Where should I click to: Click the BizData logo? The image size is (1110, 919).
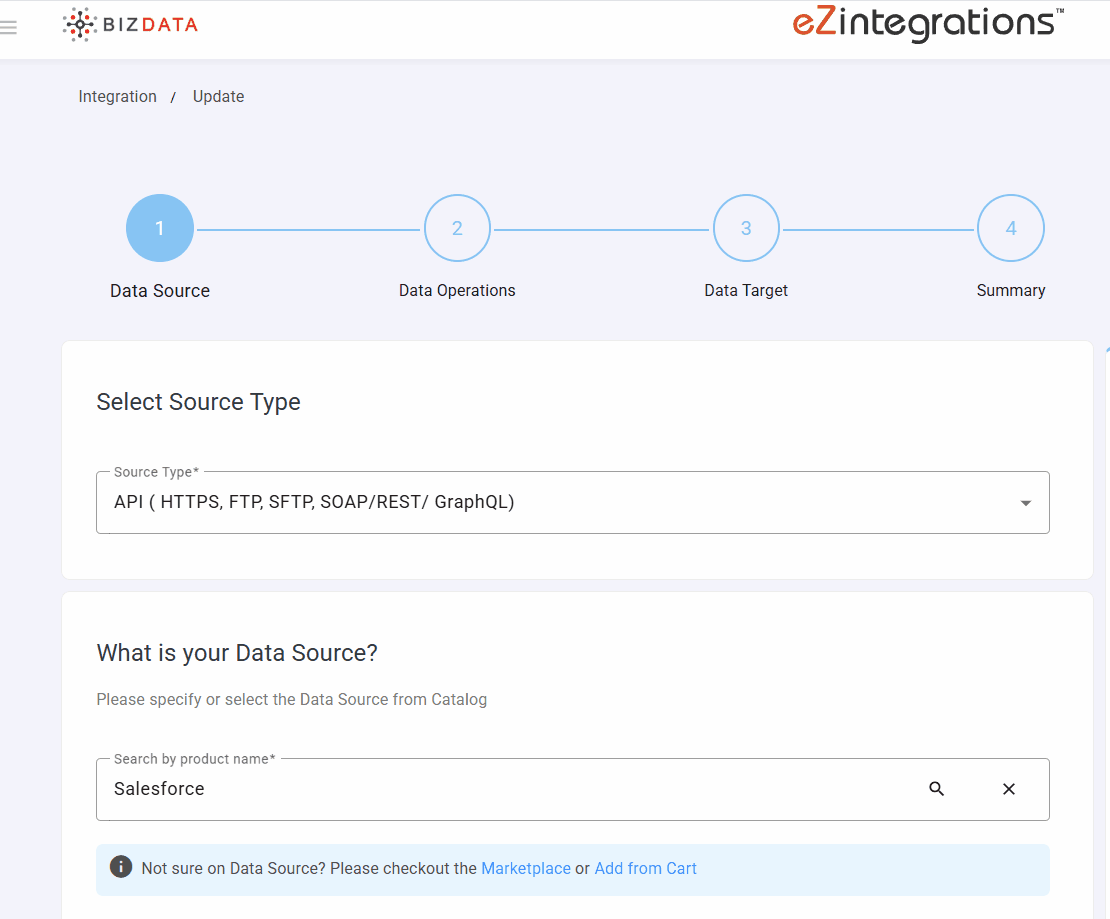pos(130,25)
